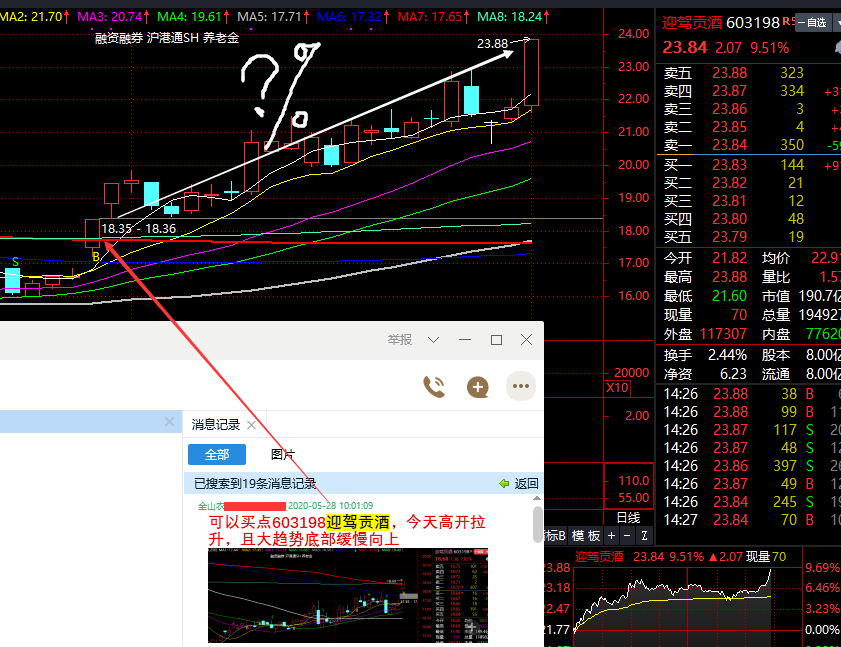Select the 图片 filter tab
841x647 pixels.
(x=283, y=454)
